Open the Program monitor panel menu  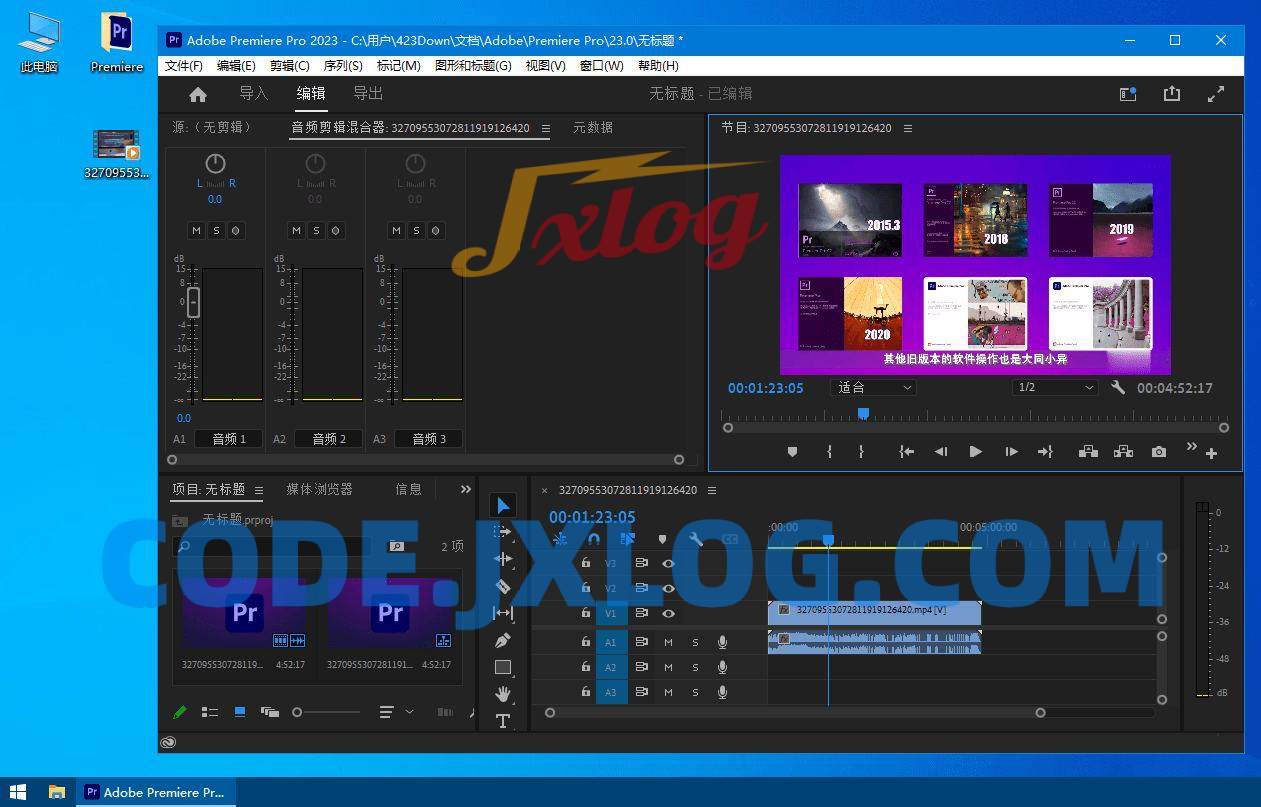click(x=907, y=128)
